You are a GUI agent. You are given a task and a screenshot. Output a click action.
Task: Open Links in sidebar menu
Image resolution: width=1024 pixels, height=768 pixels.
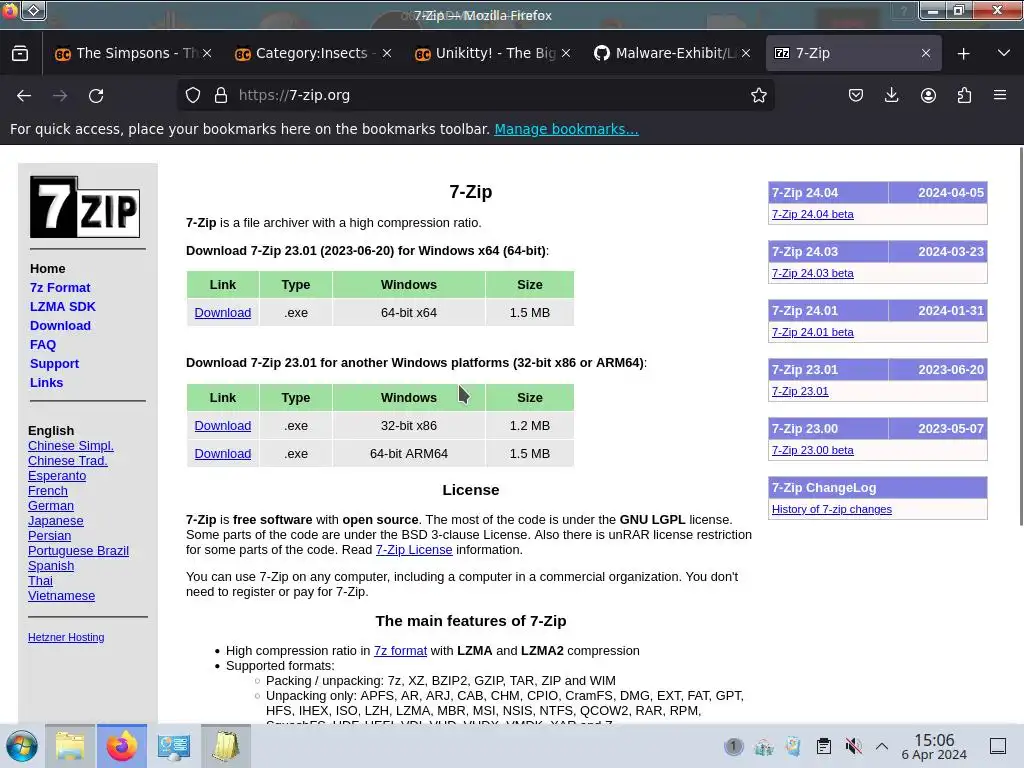[46, 382]
